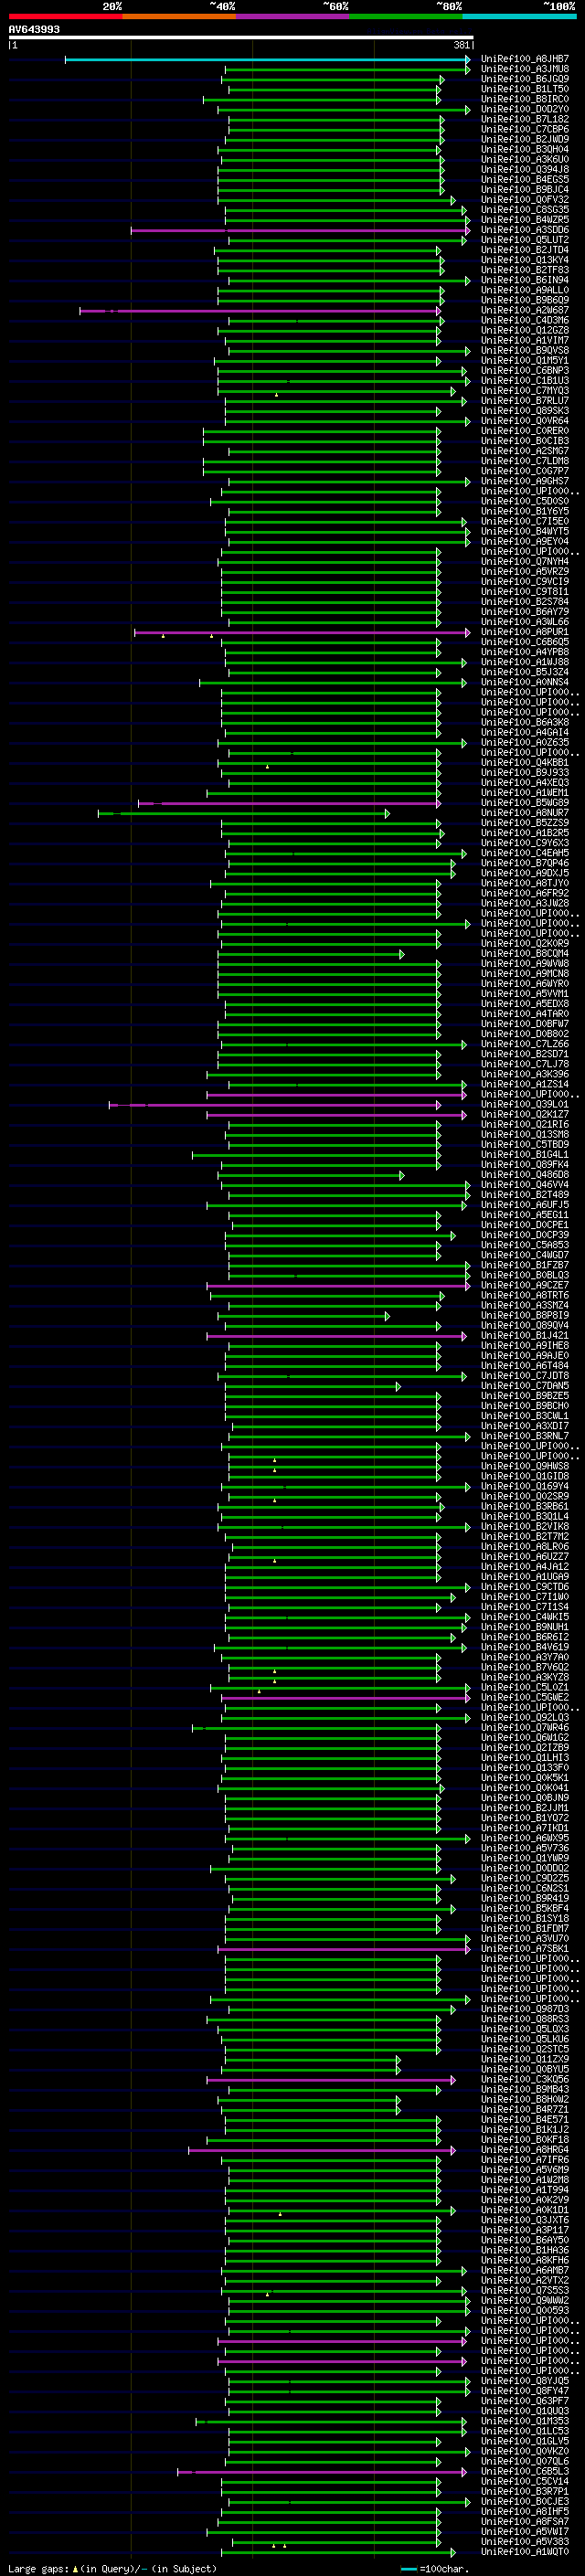
Task: Click the UniRef100_C7LZ66 label
Action: click(525, 1044)
